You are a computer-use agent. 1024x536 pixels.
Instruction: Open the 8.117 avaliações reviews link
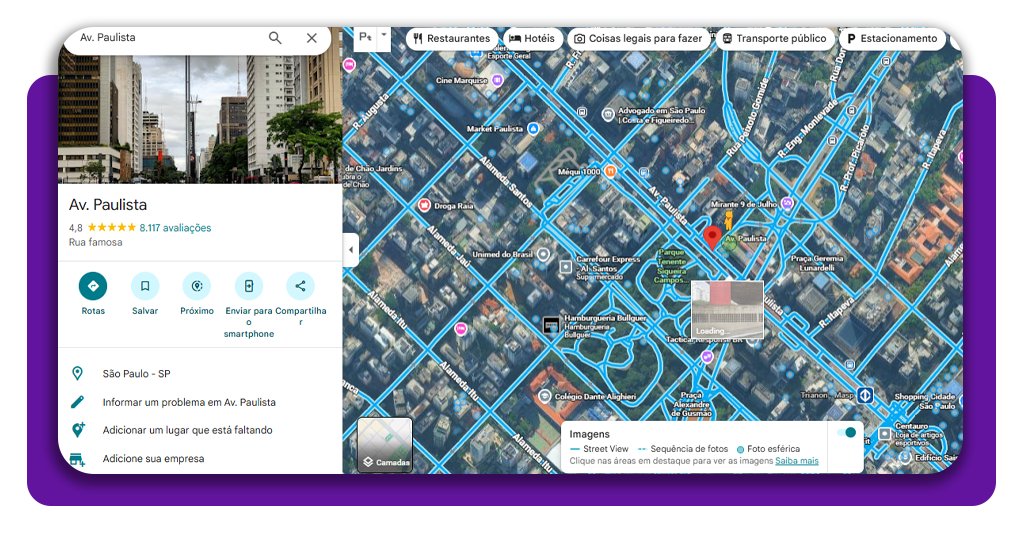175,228
